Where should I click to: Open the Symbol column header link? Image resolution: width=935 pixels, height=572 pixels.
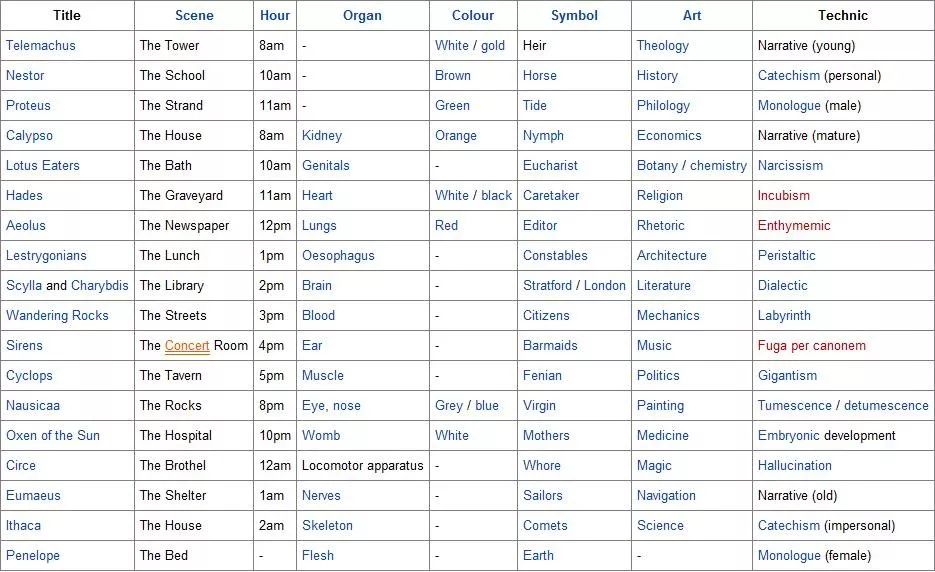[574, 16]
